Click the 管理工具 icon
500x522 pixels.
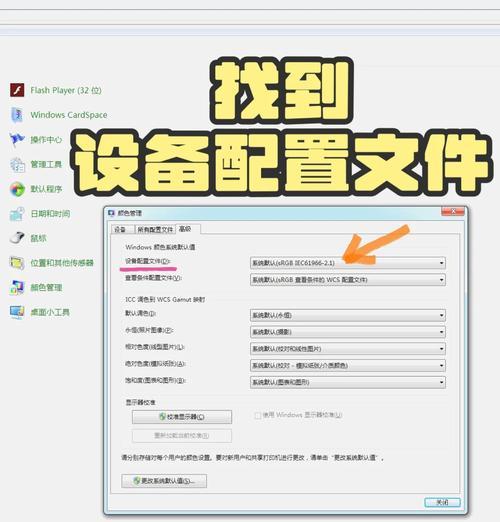[17, 164]
